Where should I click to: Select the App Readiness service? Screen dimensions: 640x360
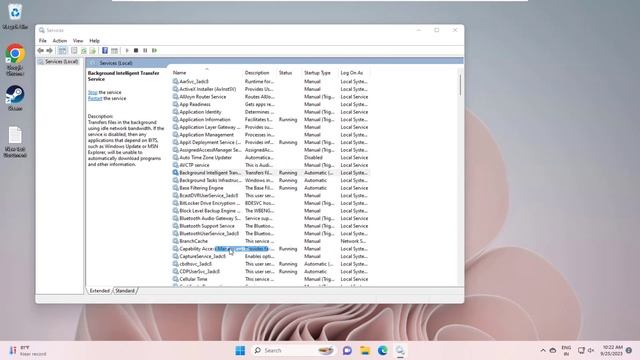270,104
